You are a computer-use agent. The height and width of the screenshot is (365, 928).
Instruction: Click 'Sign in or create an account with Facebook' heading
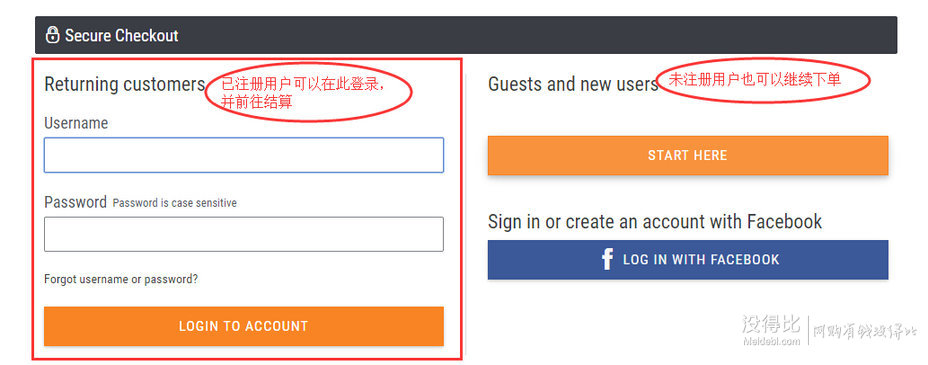[x=655, y=221]
